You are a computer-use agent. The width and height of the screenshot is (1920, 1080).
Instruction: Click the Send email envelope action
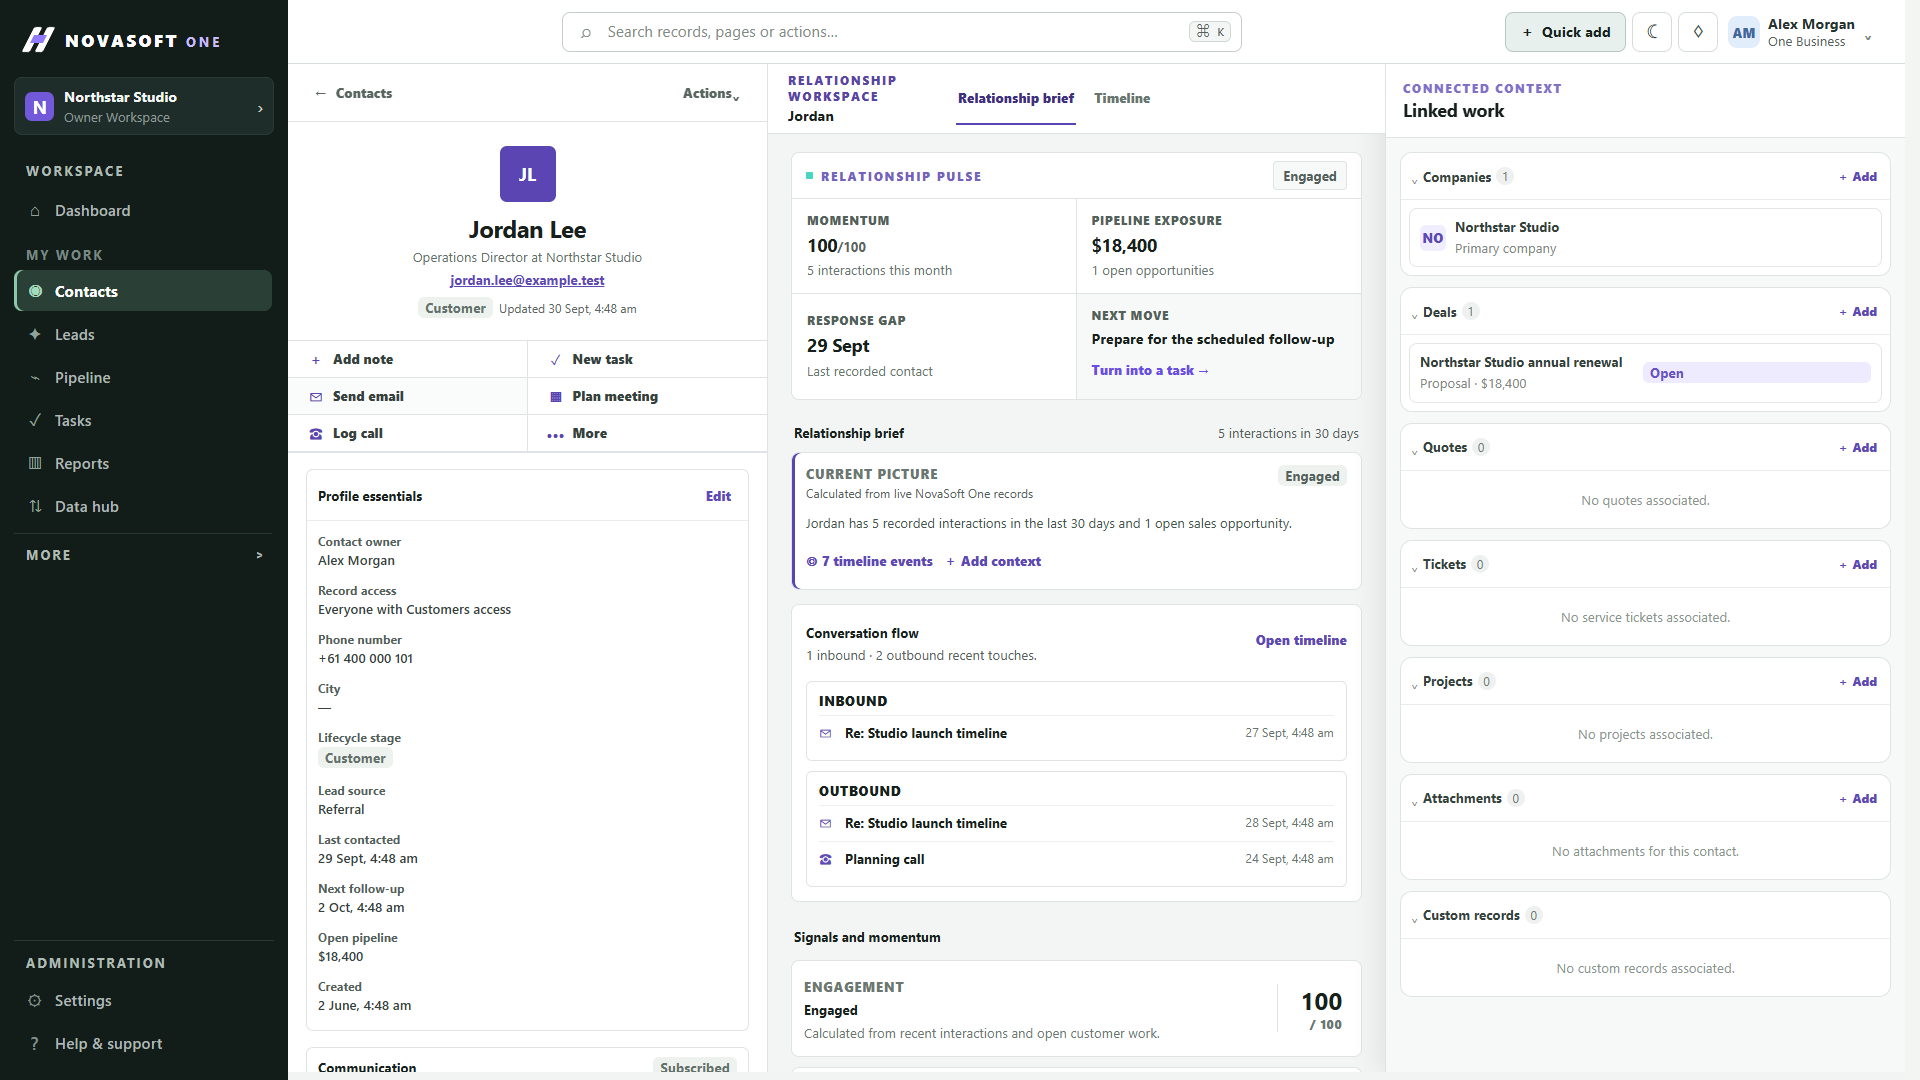(x=408, y=396)
